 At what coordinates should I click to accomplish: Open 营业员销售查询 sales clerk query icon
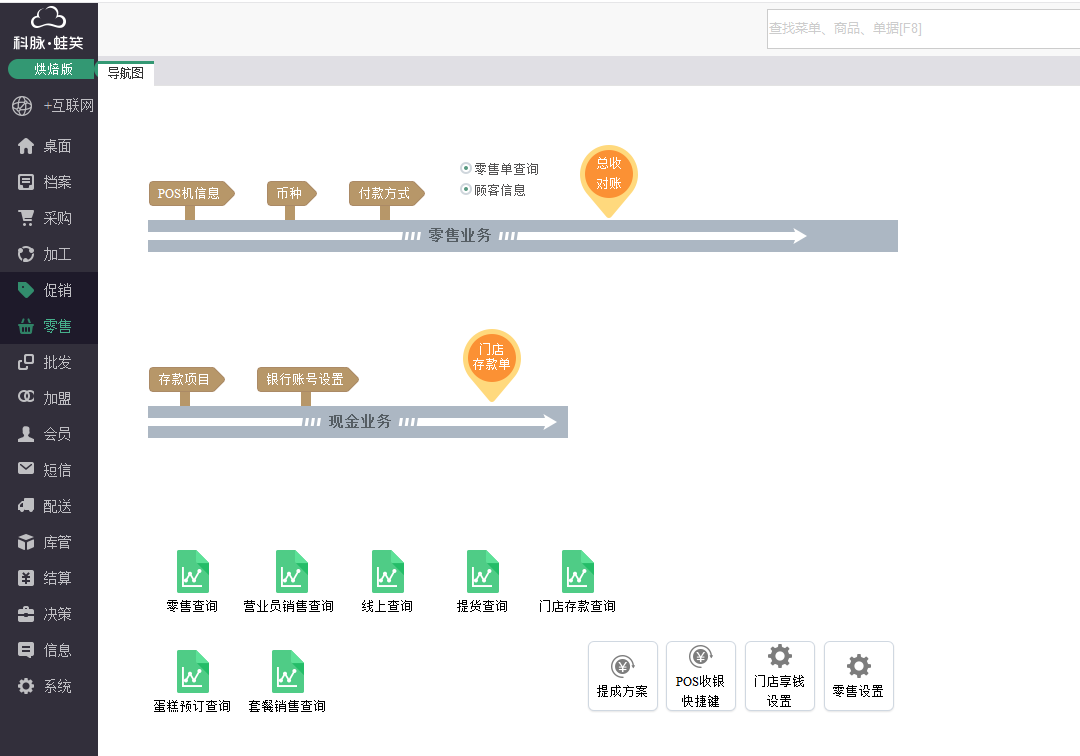tap(291, 573)
